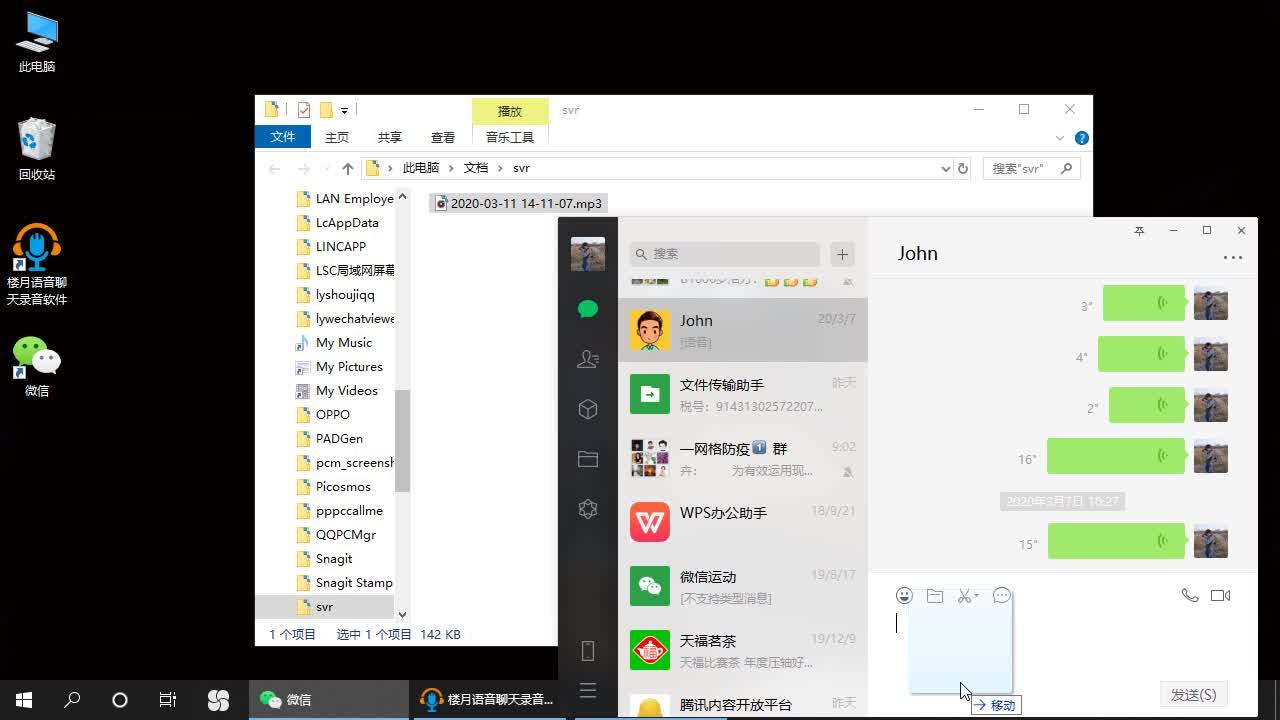Click message input text area

pos(1063,645)
